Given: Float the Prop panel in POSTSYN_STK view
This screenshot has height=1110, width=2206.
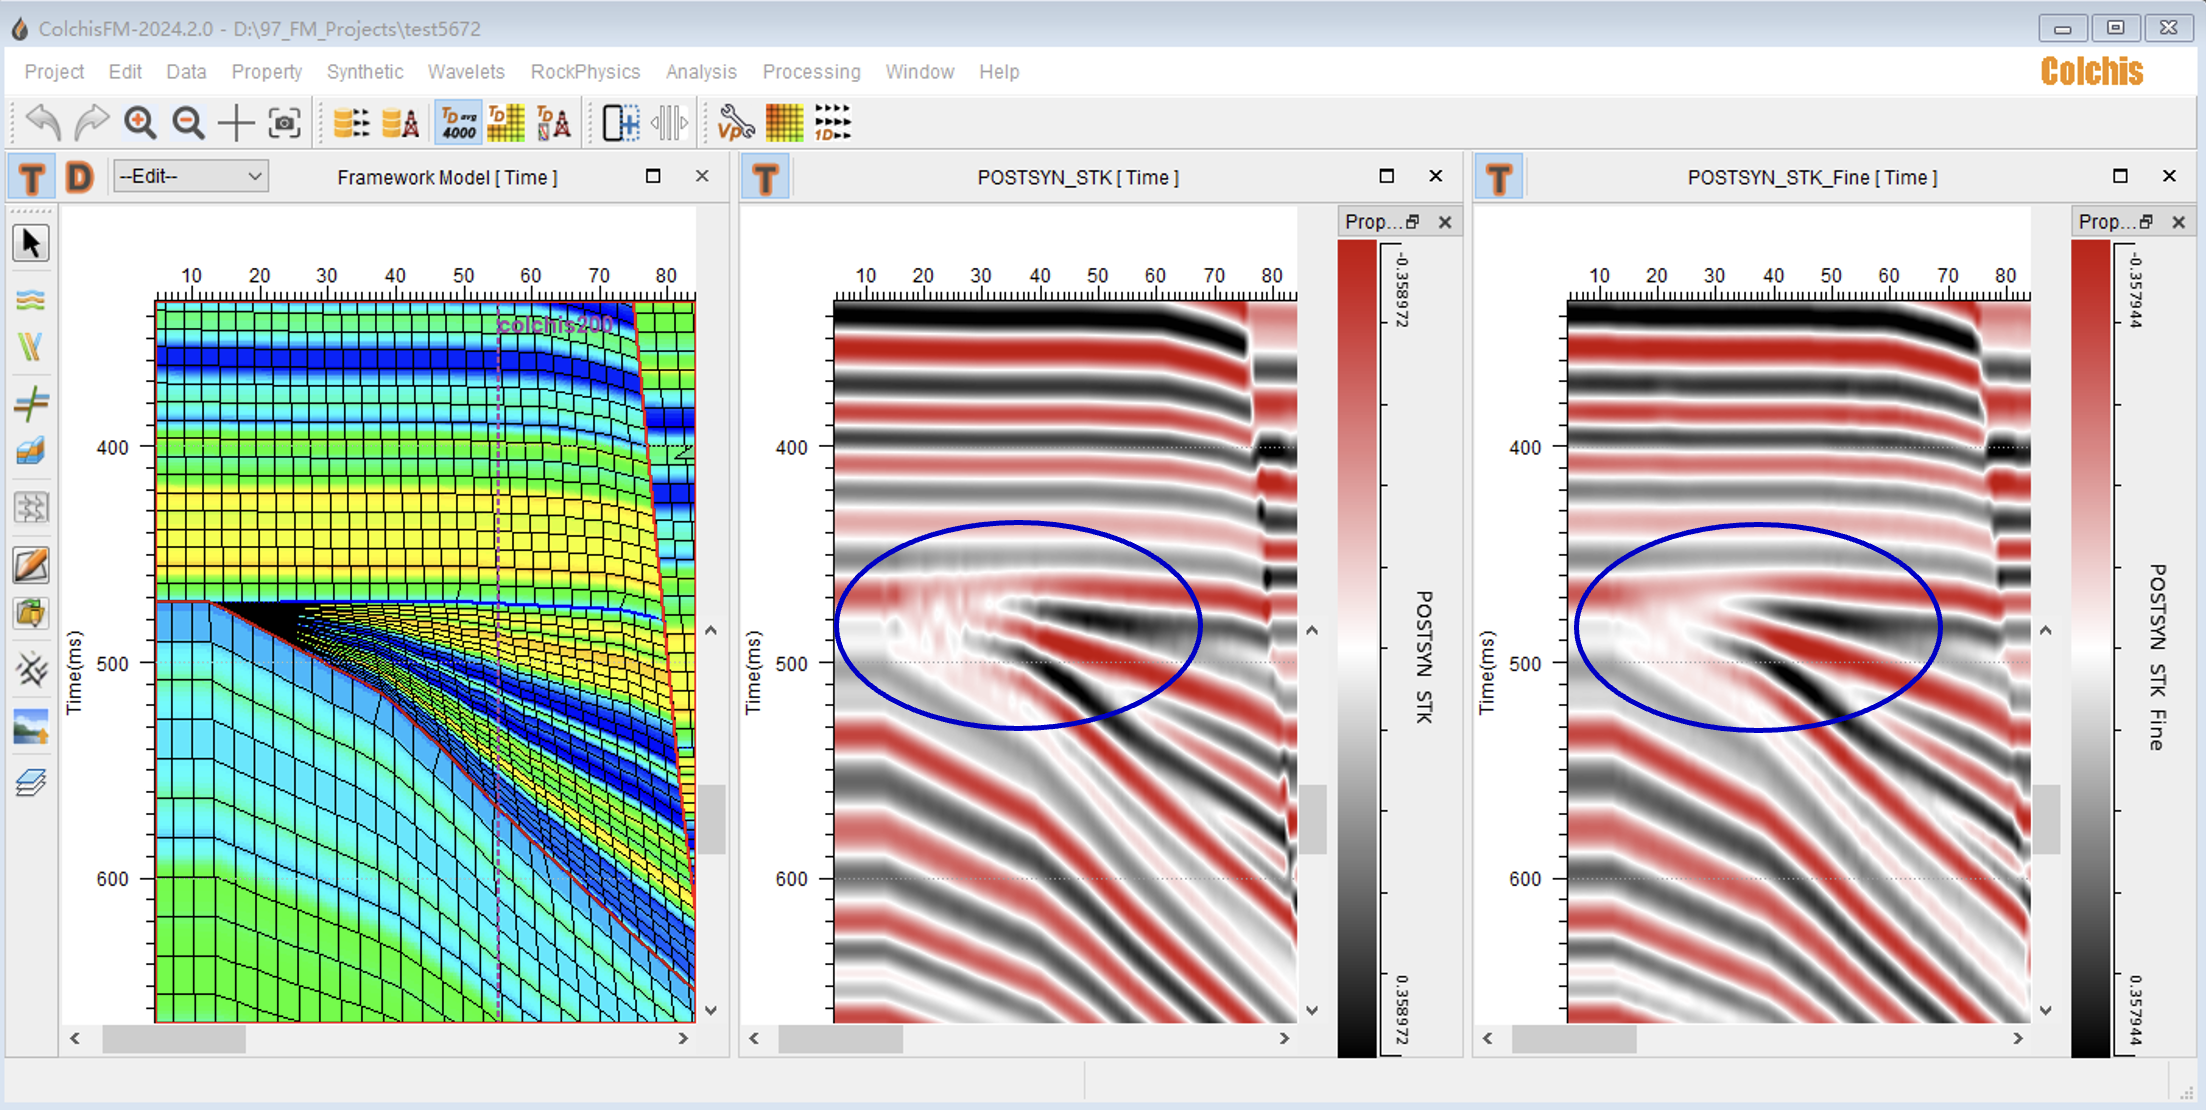Looking at the screenshot, I should pos(1413,222).
